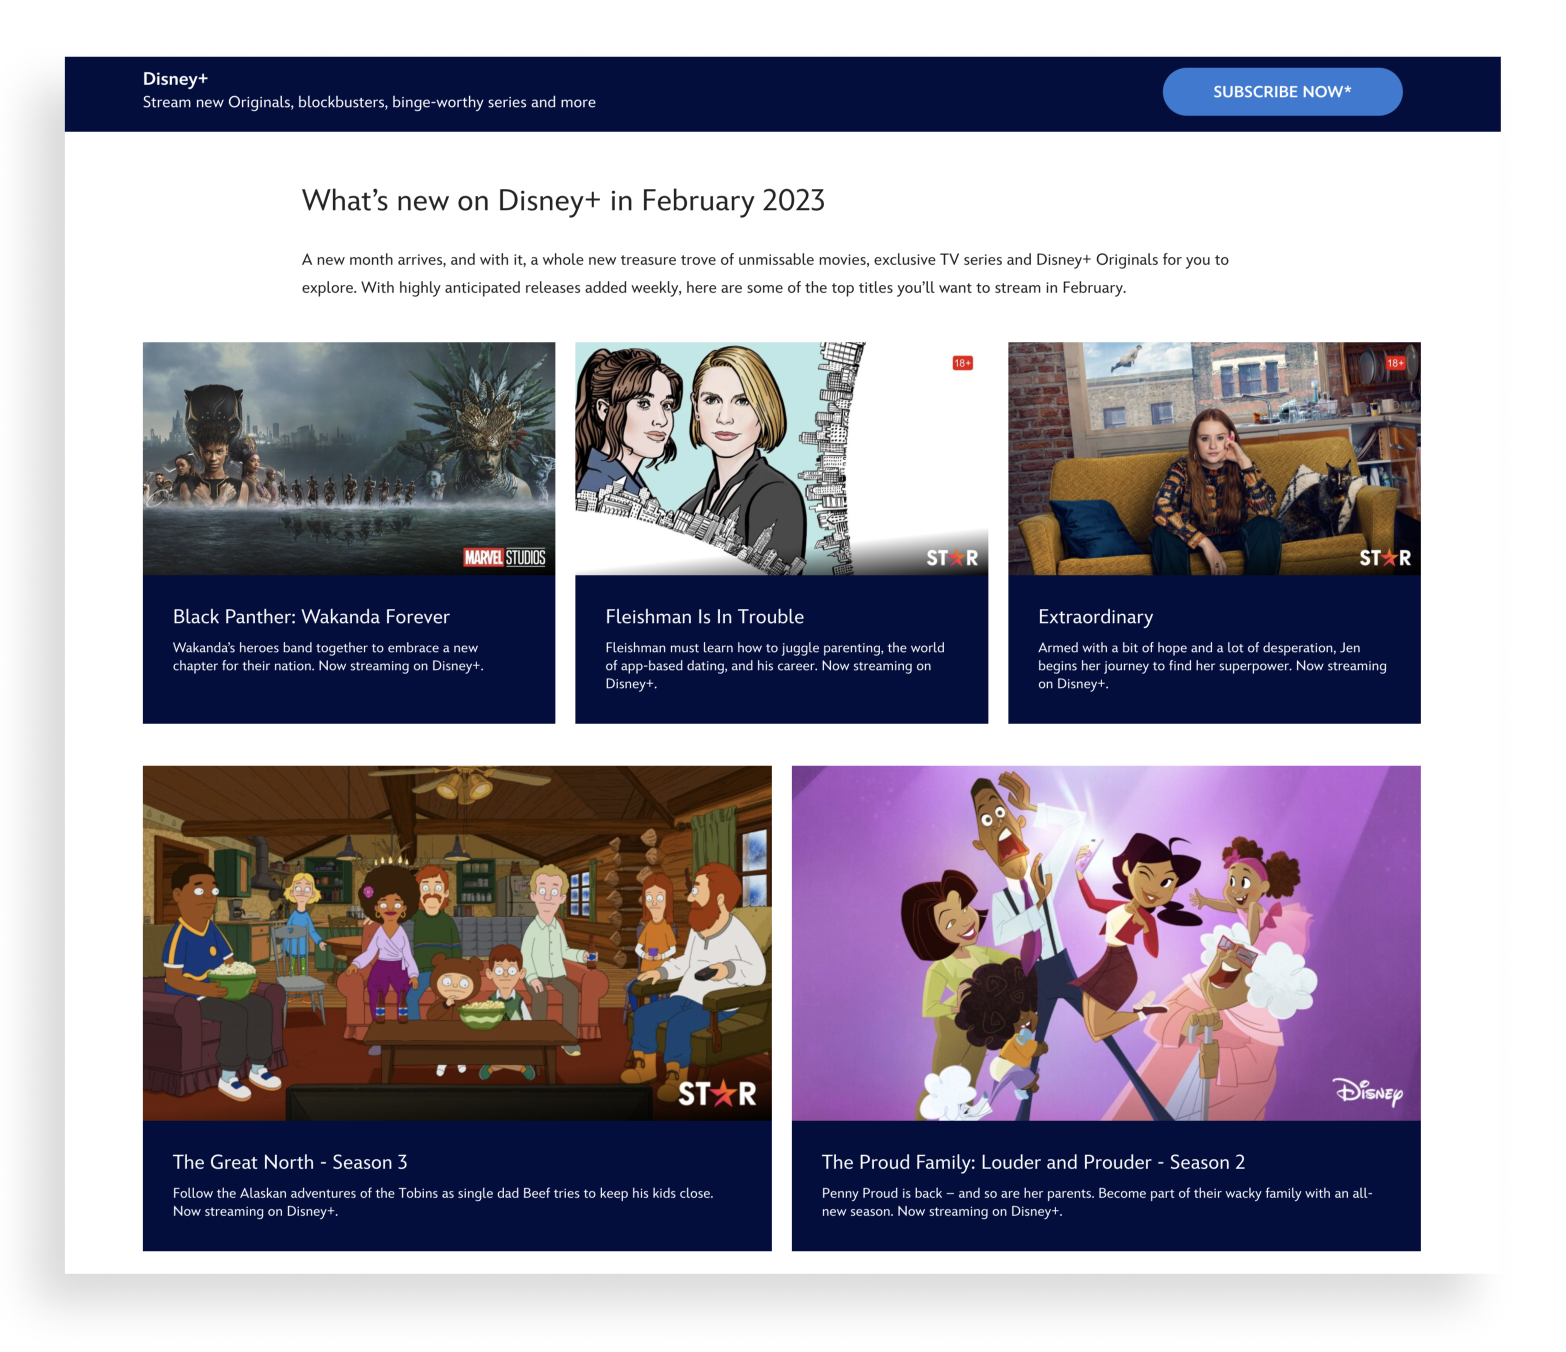
Task: Click "Armed with a bit of hope" description
Action: pos(1212,666)
